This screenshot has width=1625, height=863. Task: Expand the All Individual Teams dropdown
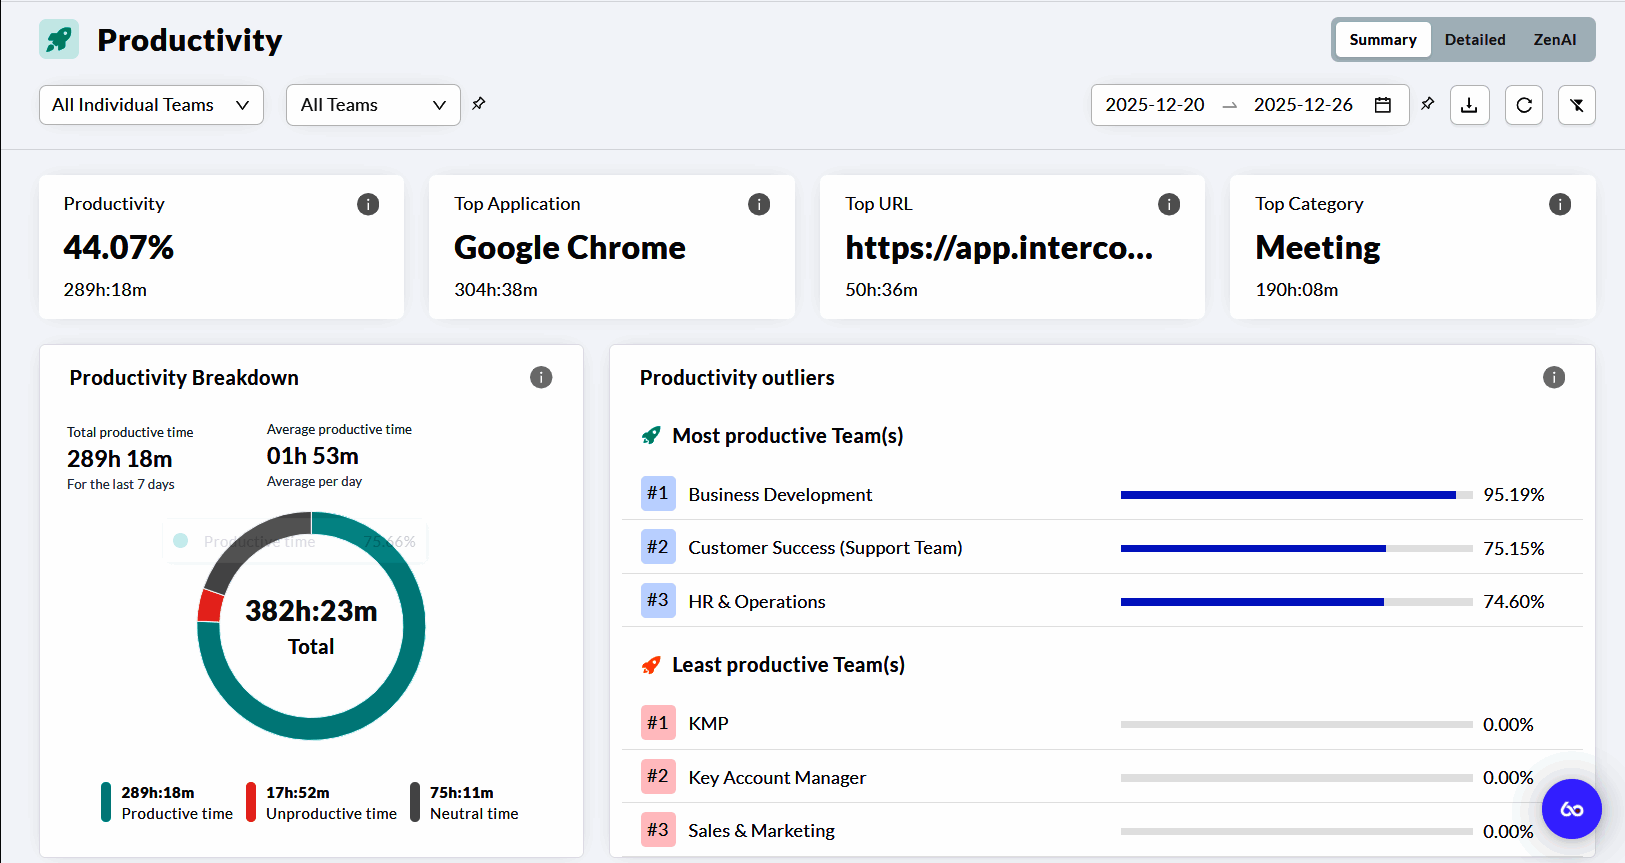coord(151,105)
